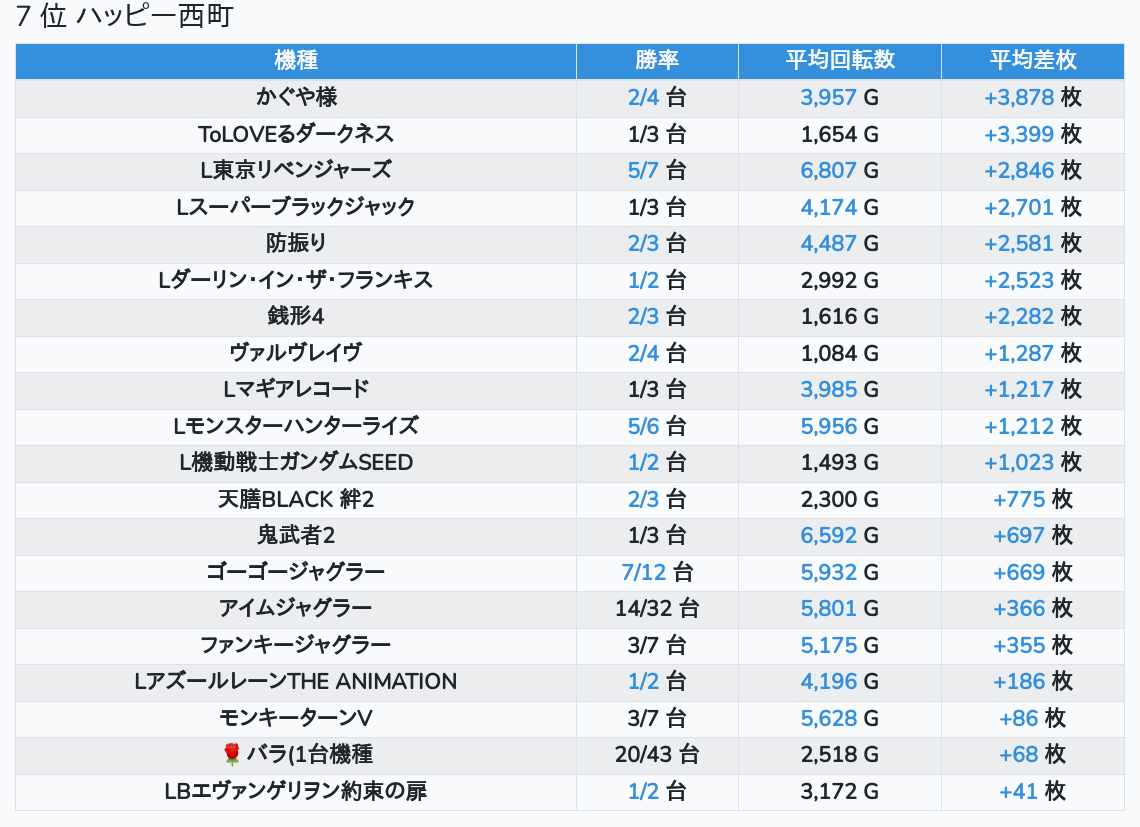Select the 平均差枚 column header
The height and width of the screenshot is (827, 1140).
pos(1032,60)
